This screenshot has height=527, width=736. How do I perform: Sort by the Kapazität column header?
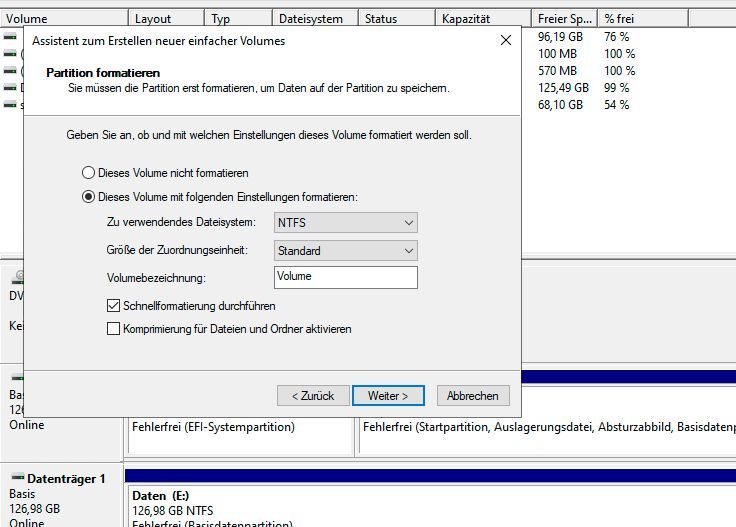point(483,19)
